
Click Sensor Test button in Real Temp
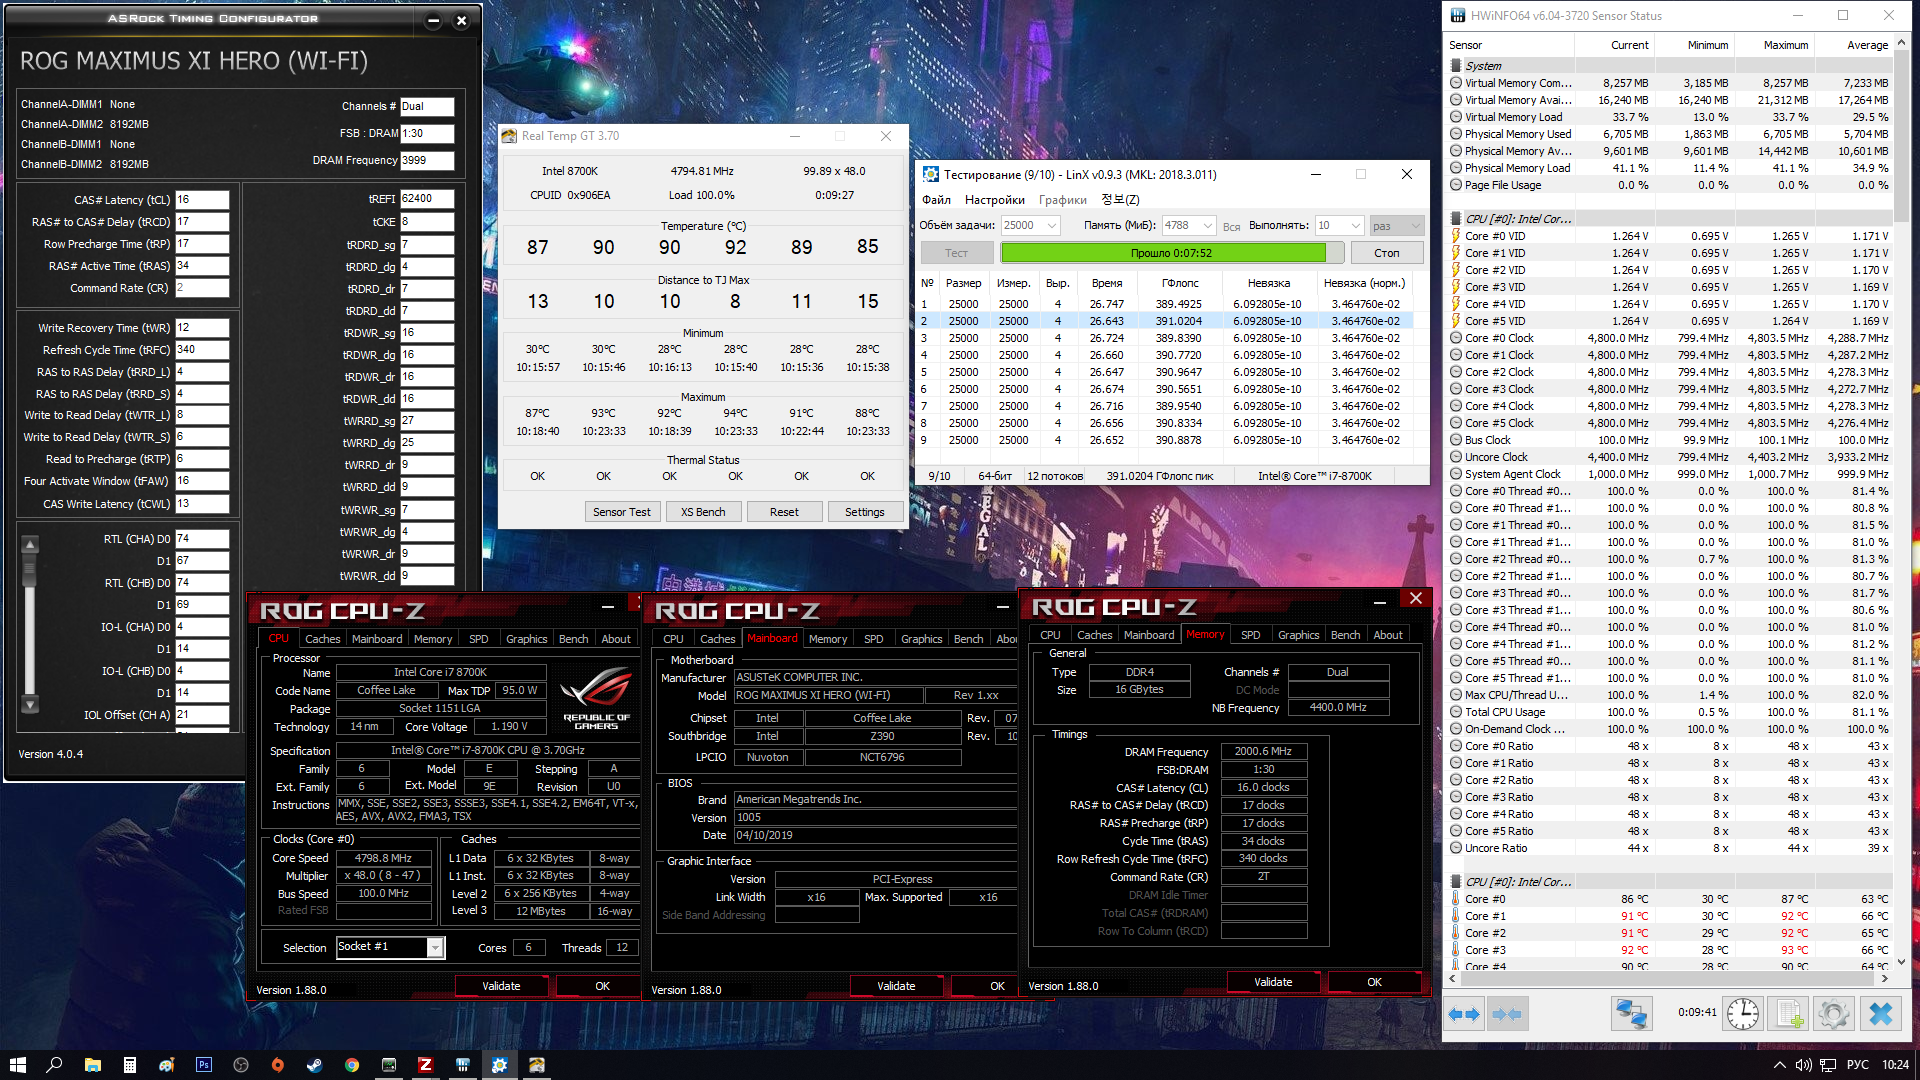[x=621, y=512]
